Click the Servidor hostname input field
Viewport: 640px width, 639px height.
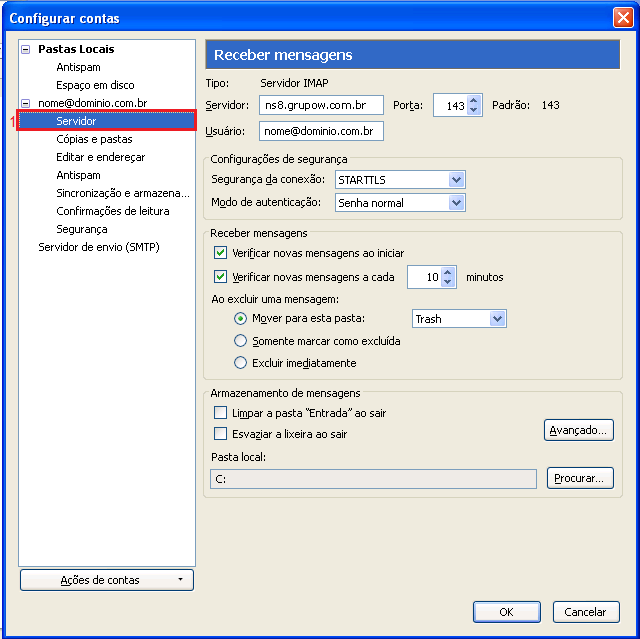(321, 105)
